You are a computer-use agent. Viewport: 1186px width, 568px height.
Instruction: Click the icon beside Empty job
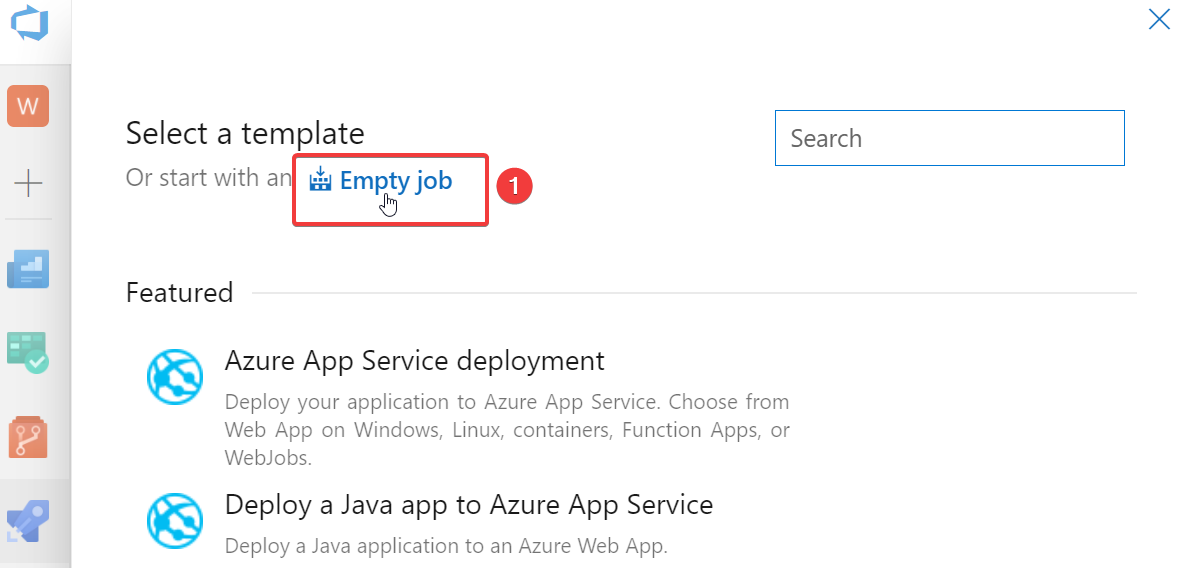(320, 180)
